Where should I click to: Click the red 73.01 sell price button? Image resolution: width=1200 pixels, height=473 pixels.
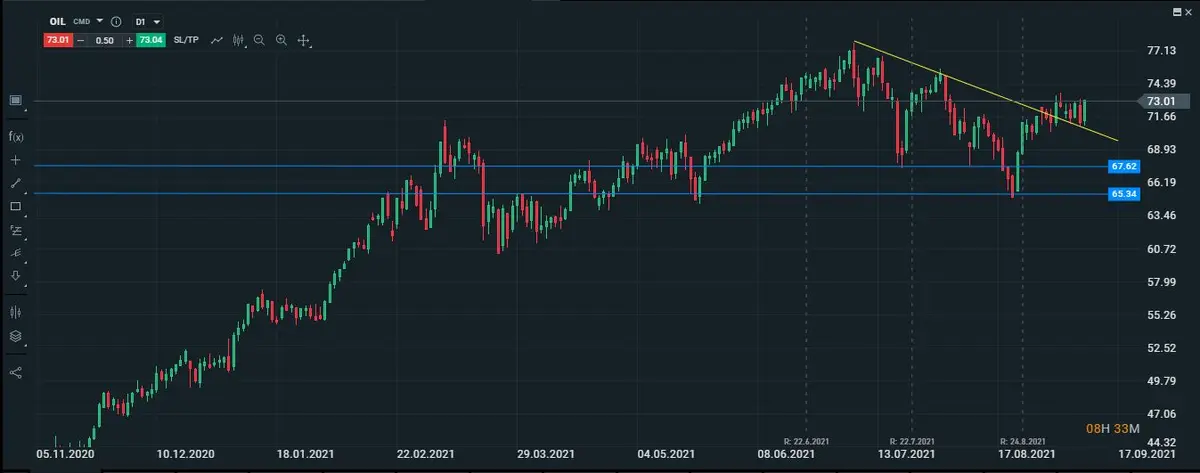coord(56,40)
